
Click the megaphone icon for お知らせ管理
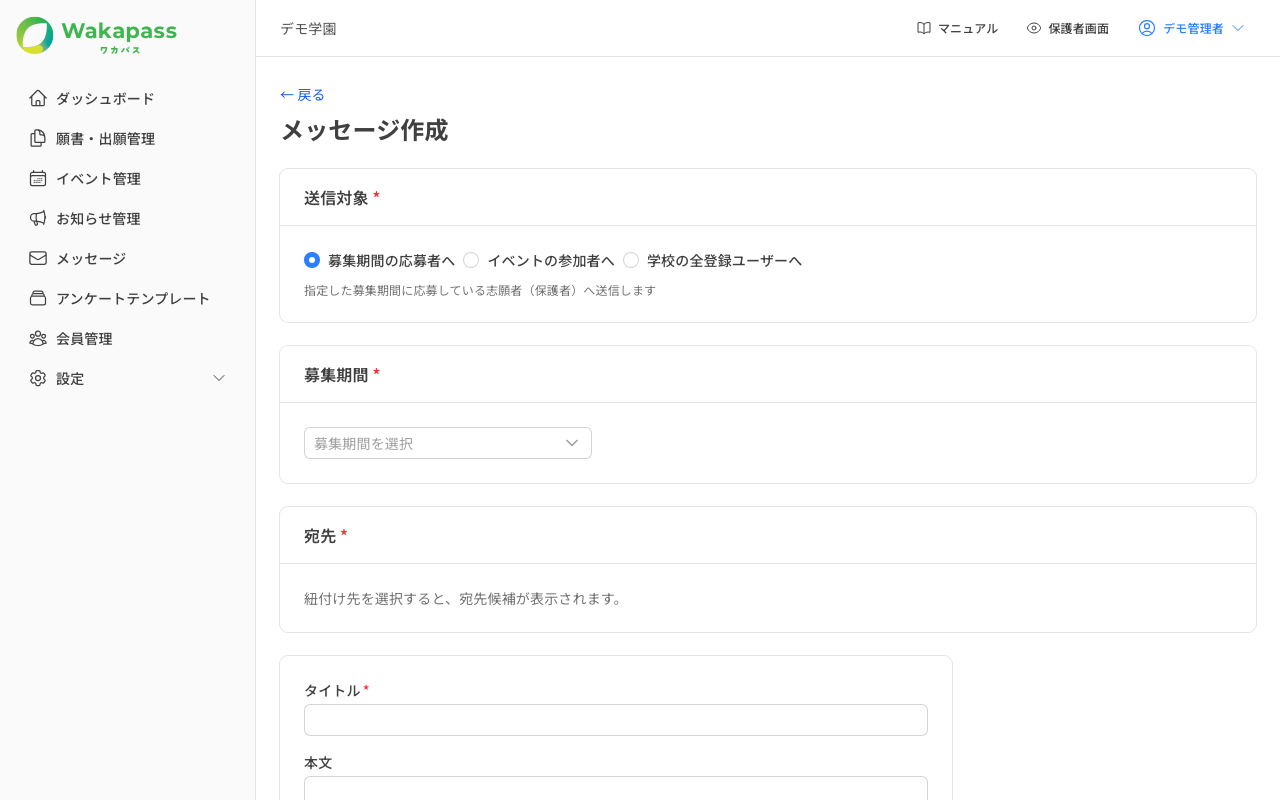38,218
